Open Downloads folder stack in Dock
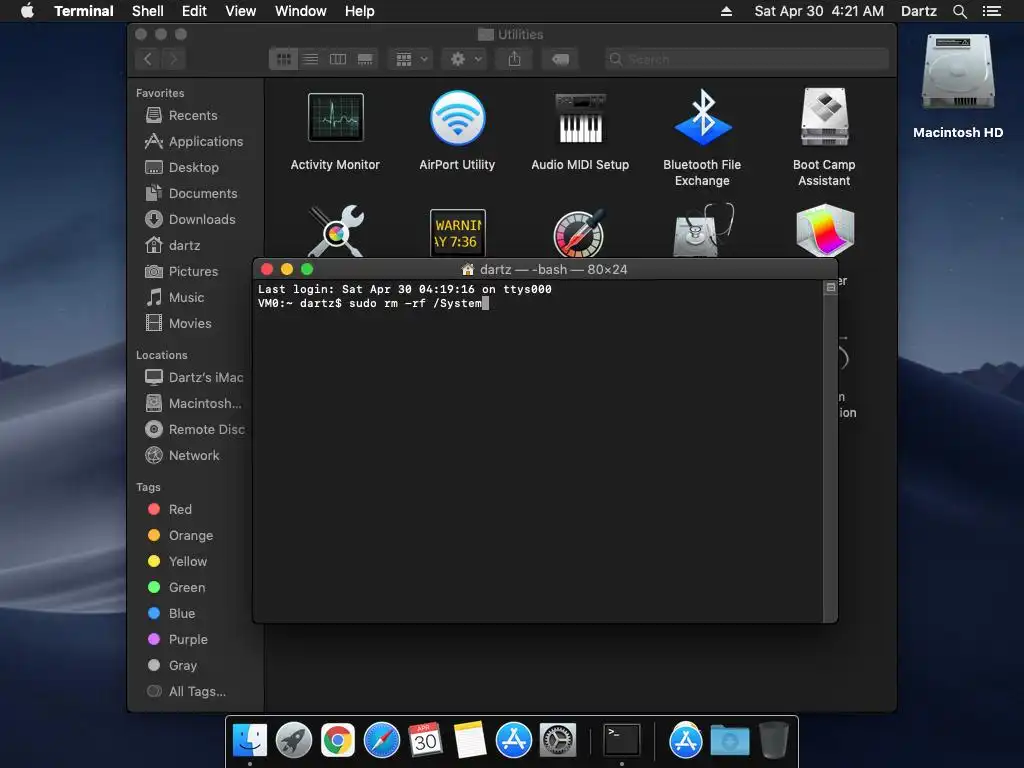1024x768 pixels. tap(729, 741)
